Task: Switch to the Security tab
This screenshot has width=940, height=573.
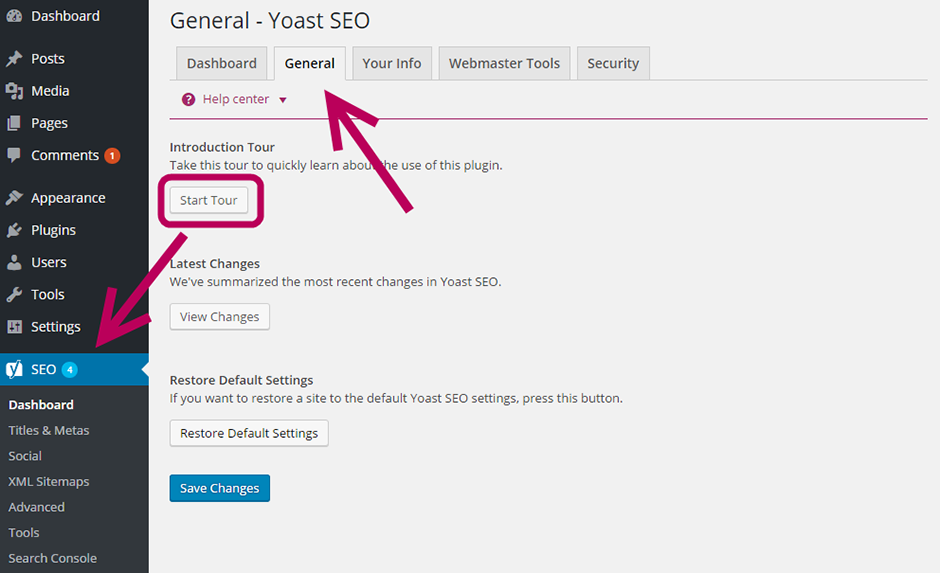Action: point(613,64)
